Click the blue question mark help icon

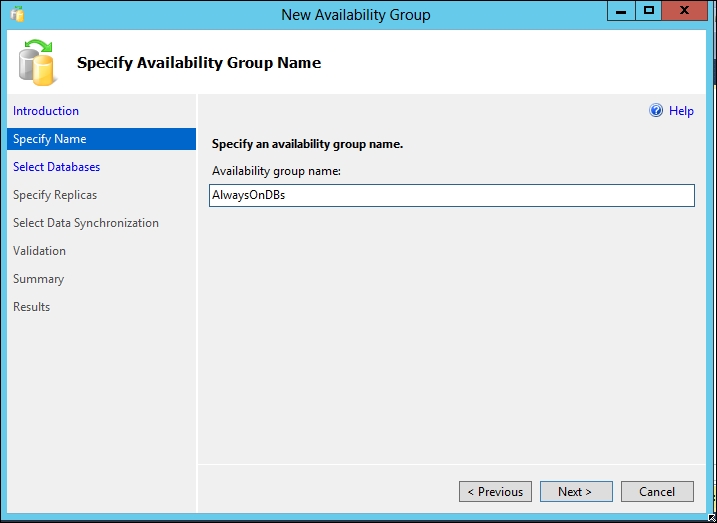point(656,111)
